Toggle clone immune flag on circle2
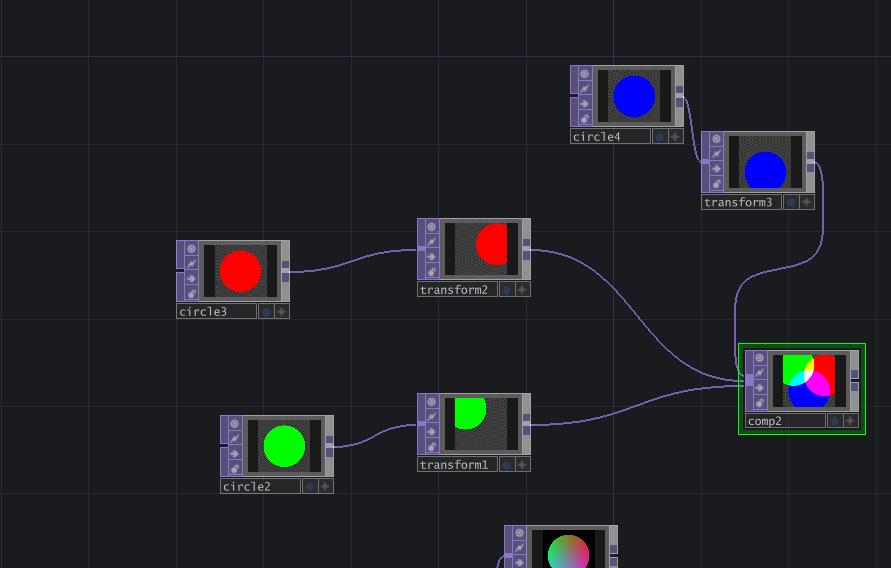The width and height of the screenshot is (891, 568). tap(235, 439)
